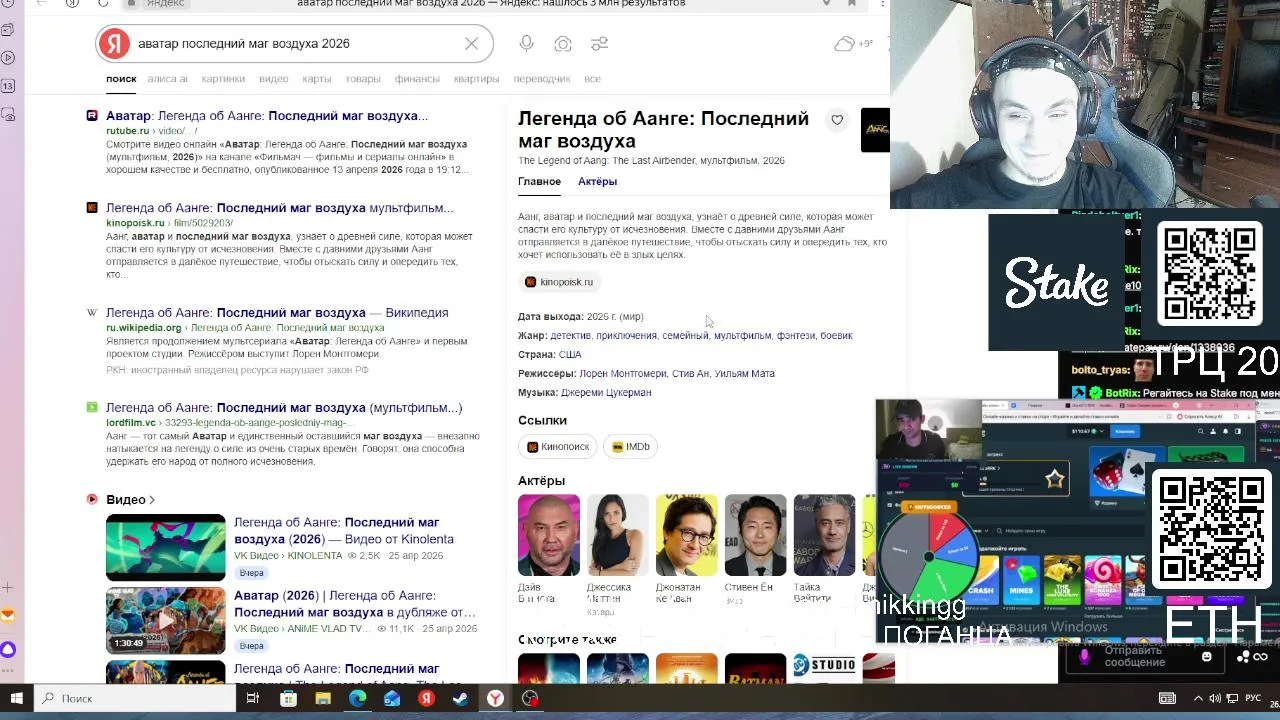The height and width of the screenshot is (720, 1280).
Task: Open the Alice assistant sidebar icon
Action: 8,650
